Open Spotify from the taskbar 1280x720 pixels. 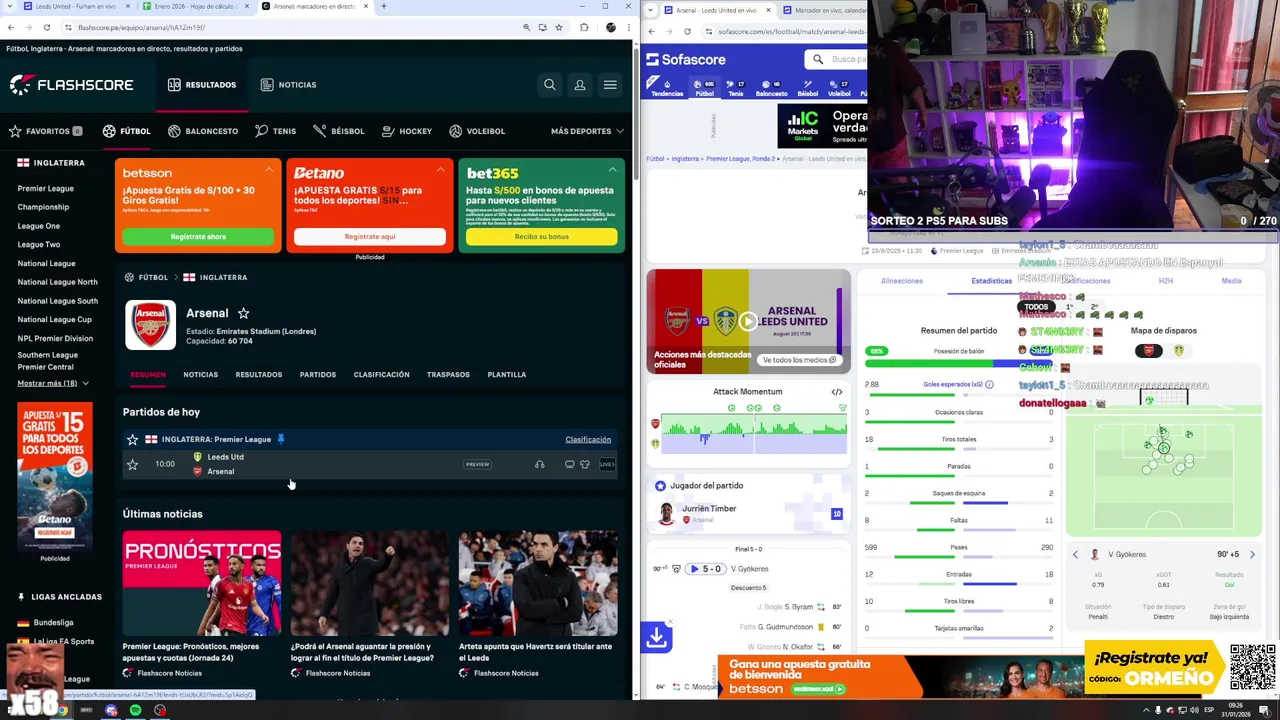[x=135, y=710]
